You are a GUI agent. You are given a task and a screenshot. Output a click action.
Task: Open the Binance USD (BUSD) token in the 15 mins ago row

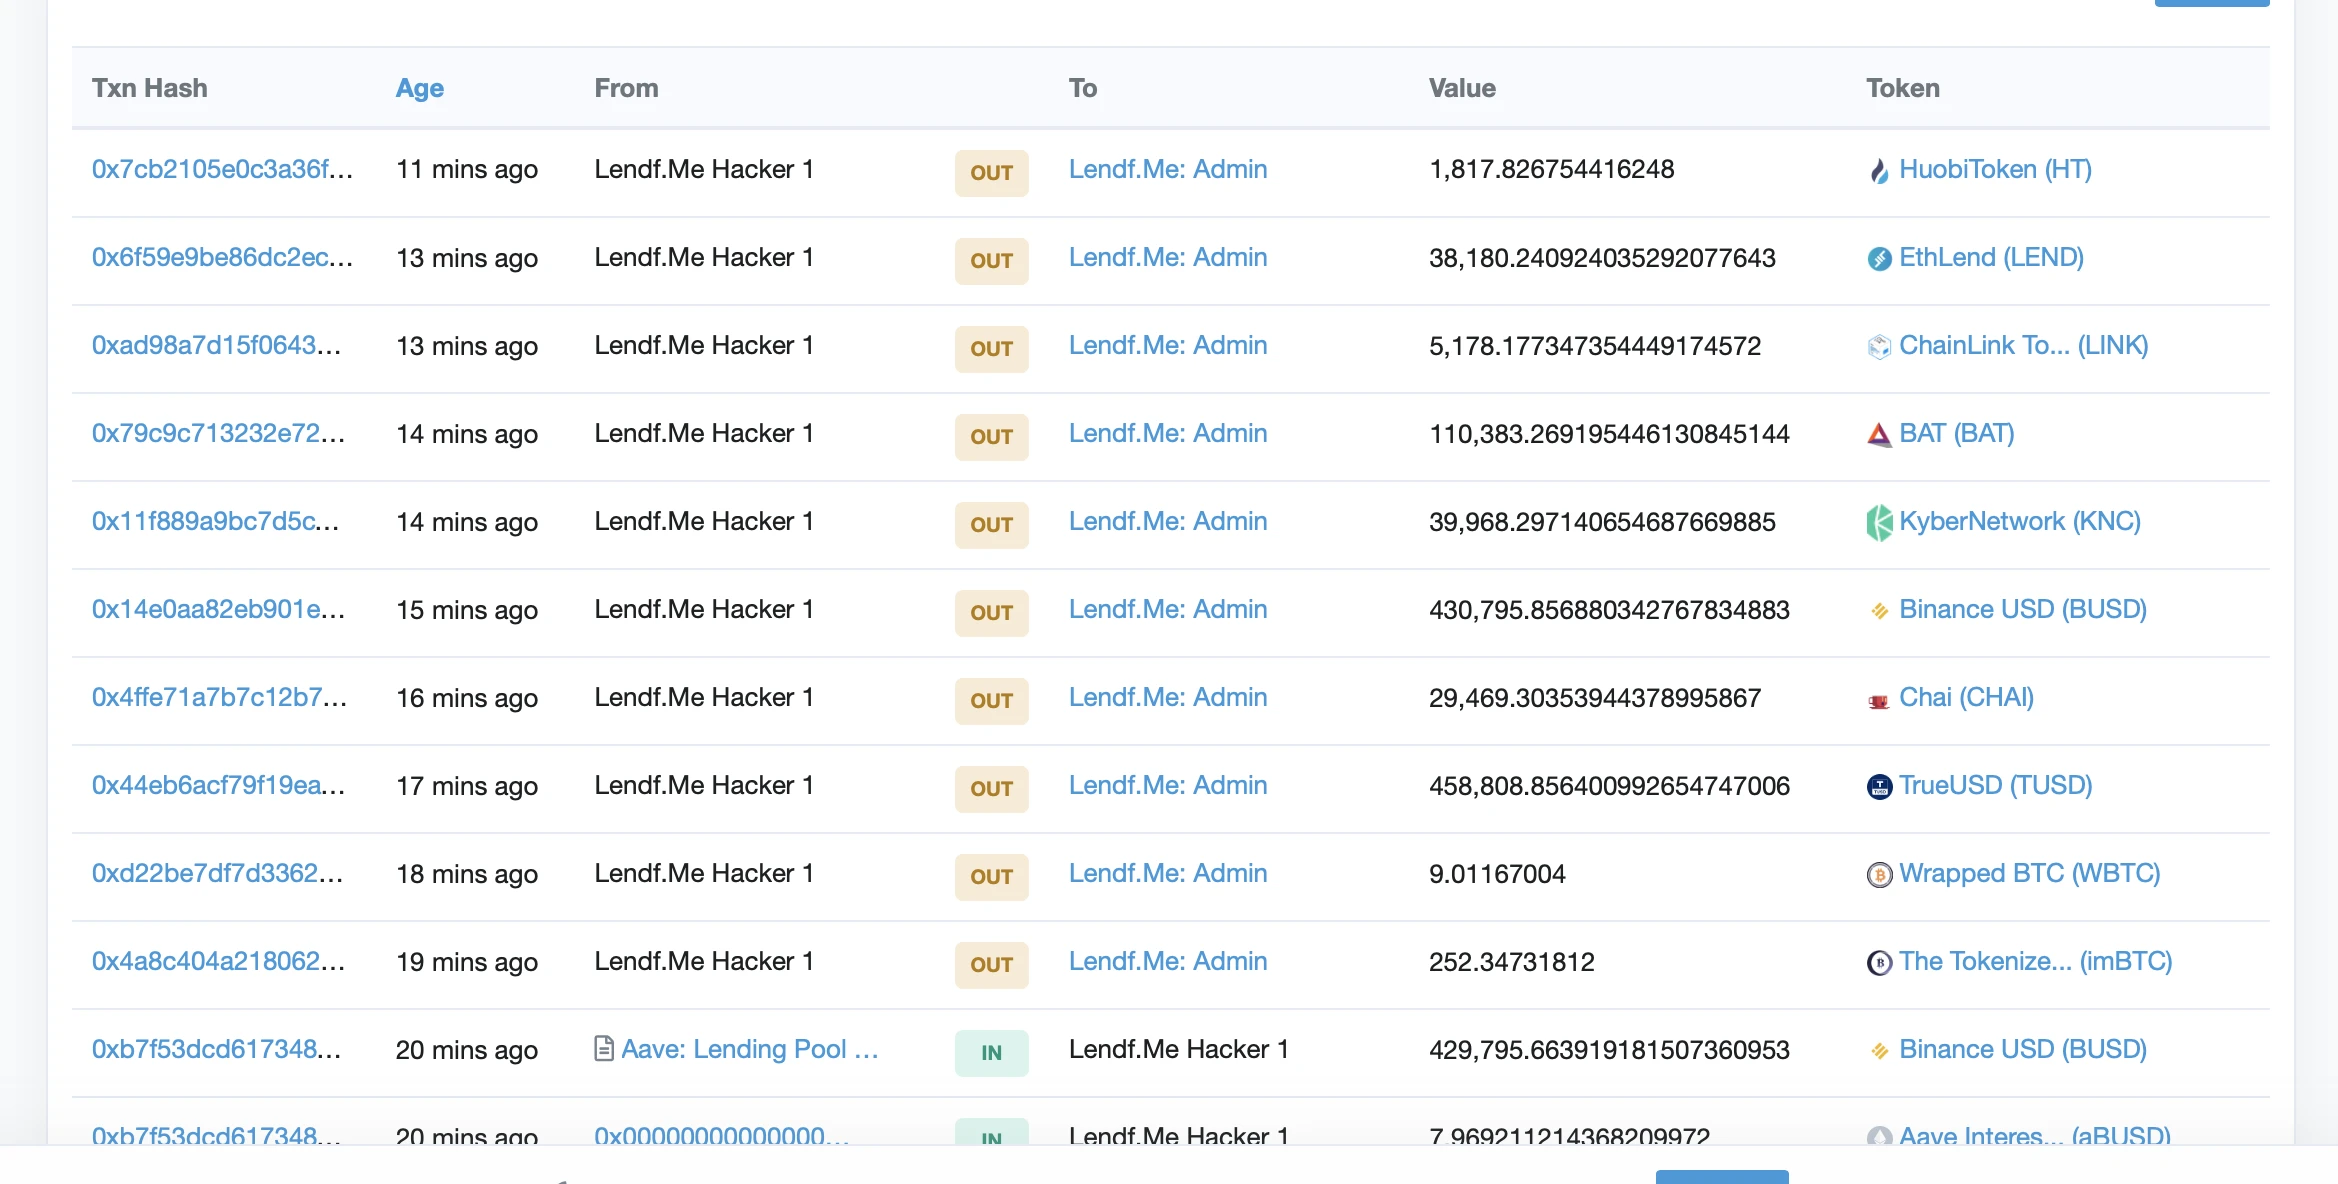click(2023, 609)
